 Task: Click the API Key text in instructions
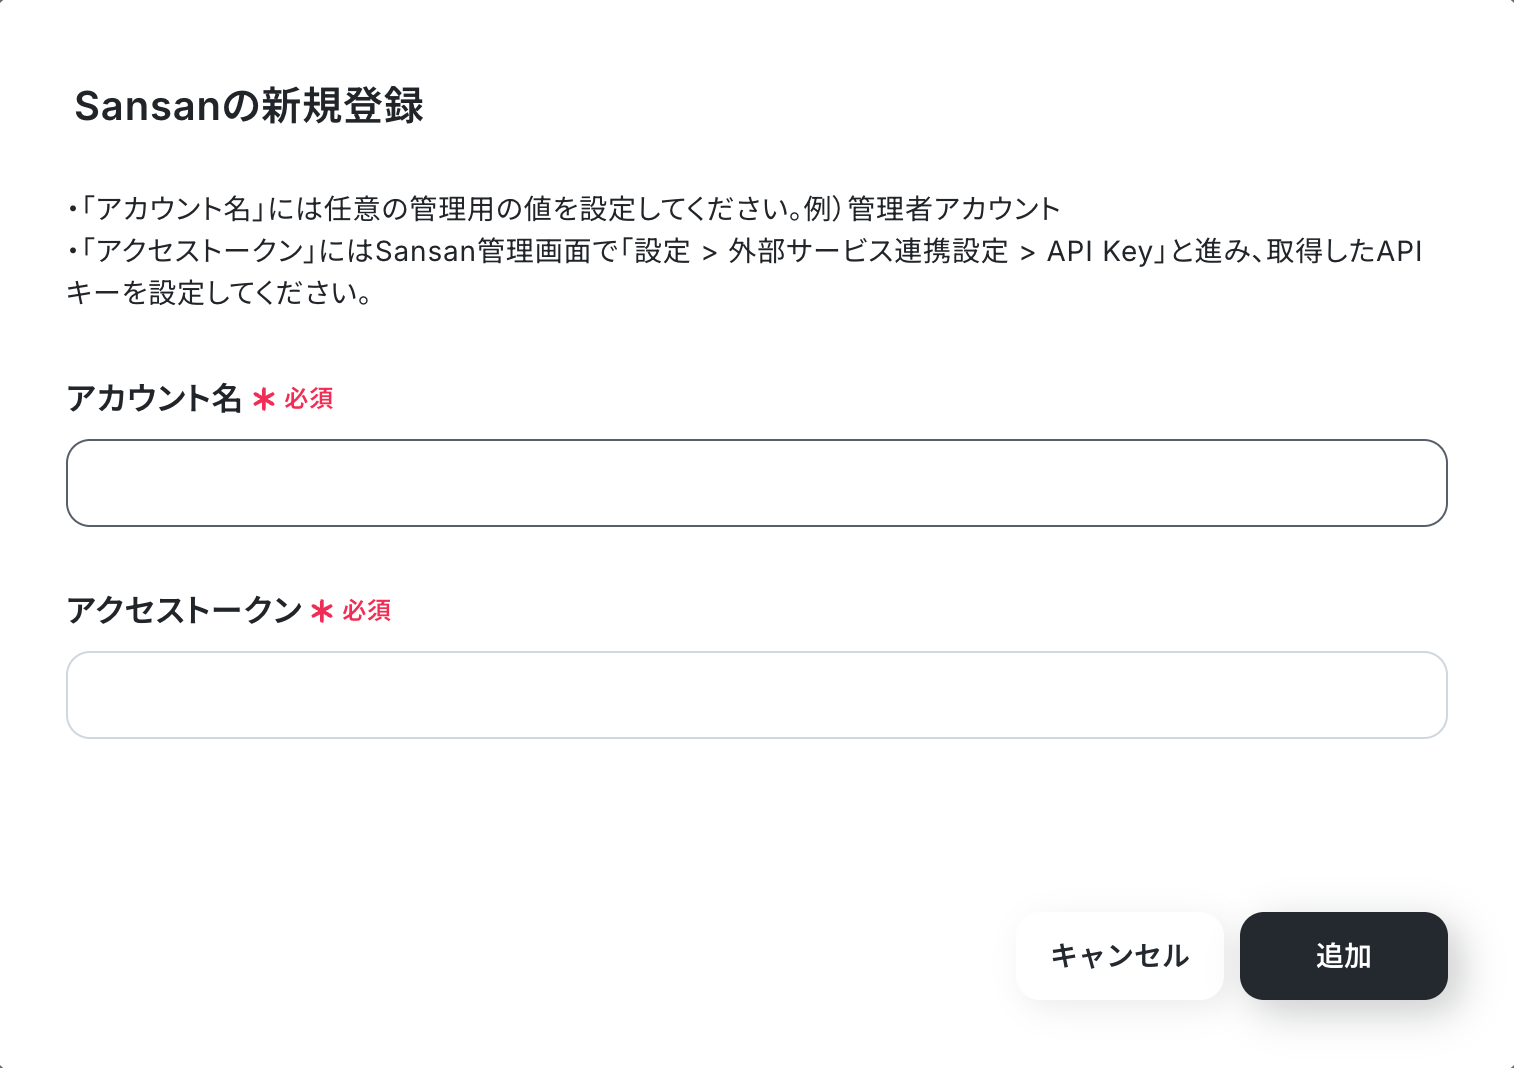click(x=1100, y=251)
